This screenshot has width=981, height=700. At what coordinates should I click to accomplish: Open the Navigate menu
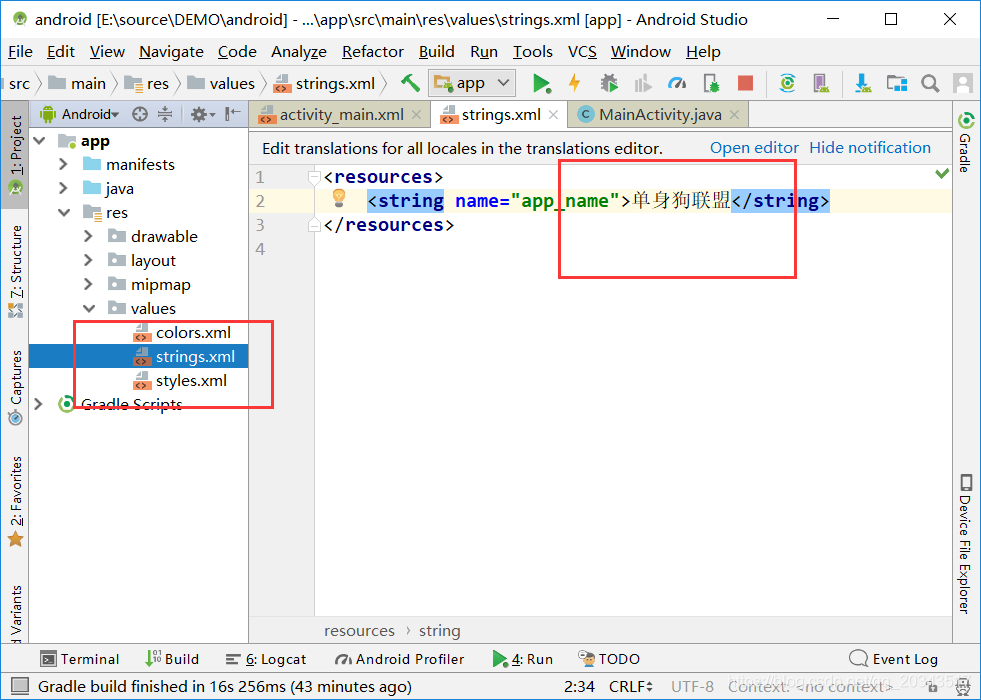tap(171, 51)
